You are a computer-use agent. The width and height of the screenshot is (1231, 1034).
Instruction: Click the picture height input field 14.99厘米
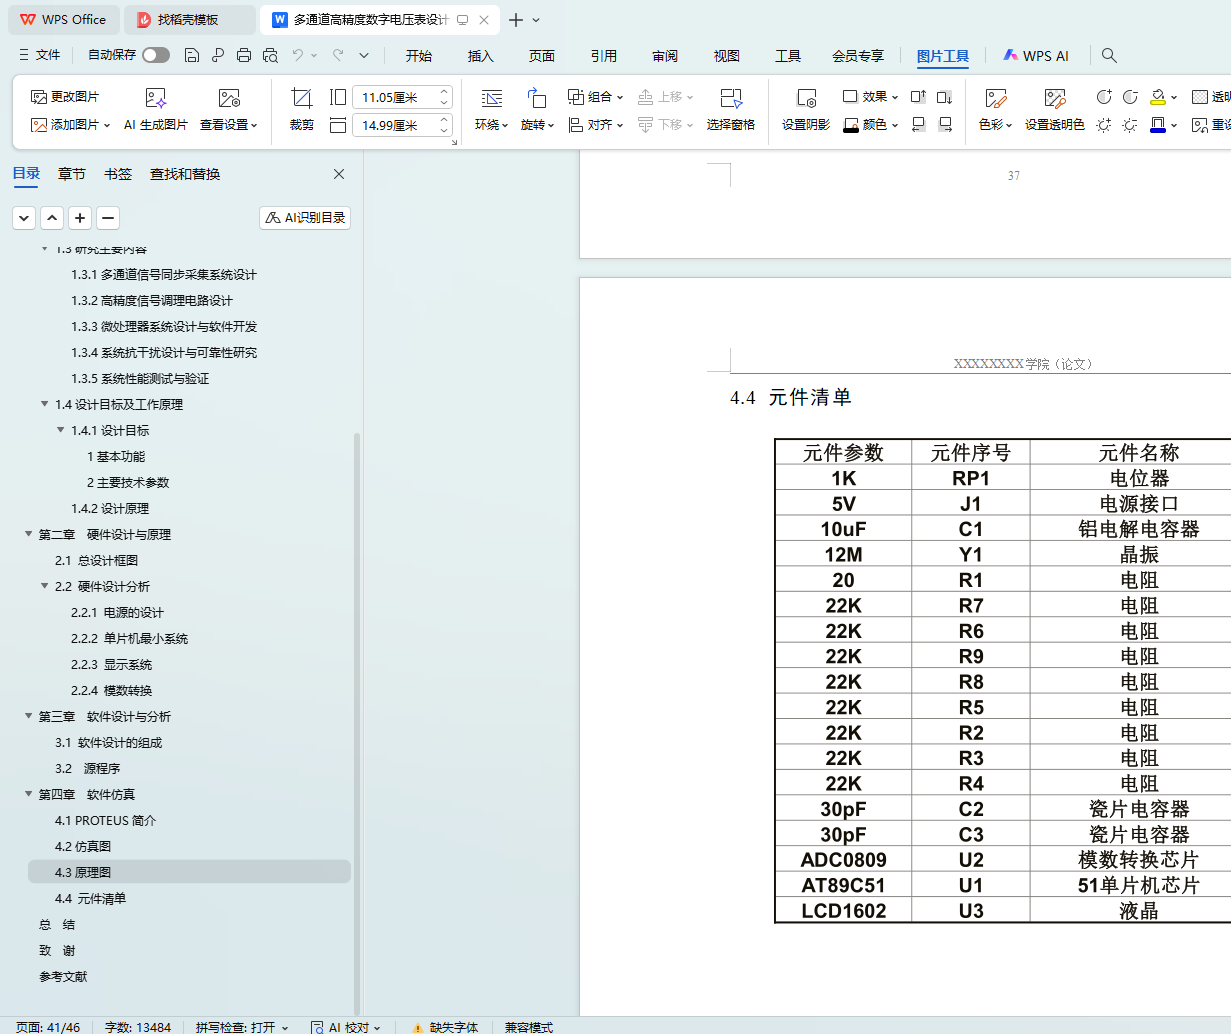[x=392, y=125]
